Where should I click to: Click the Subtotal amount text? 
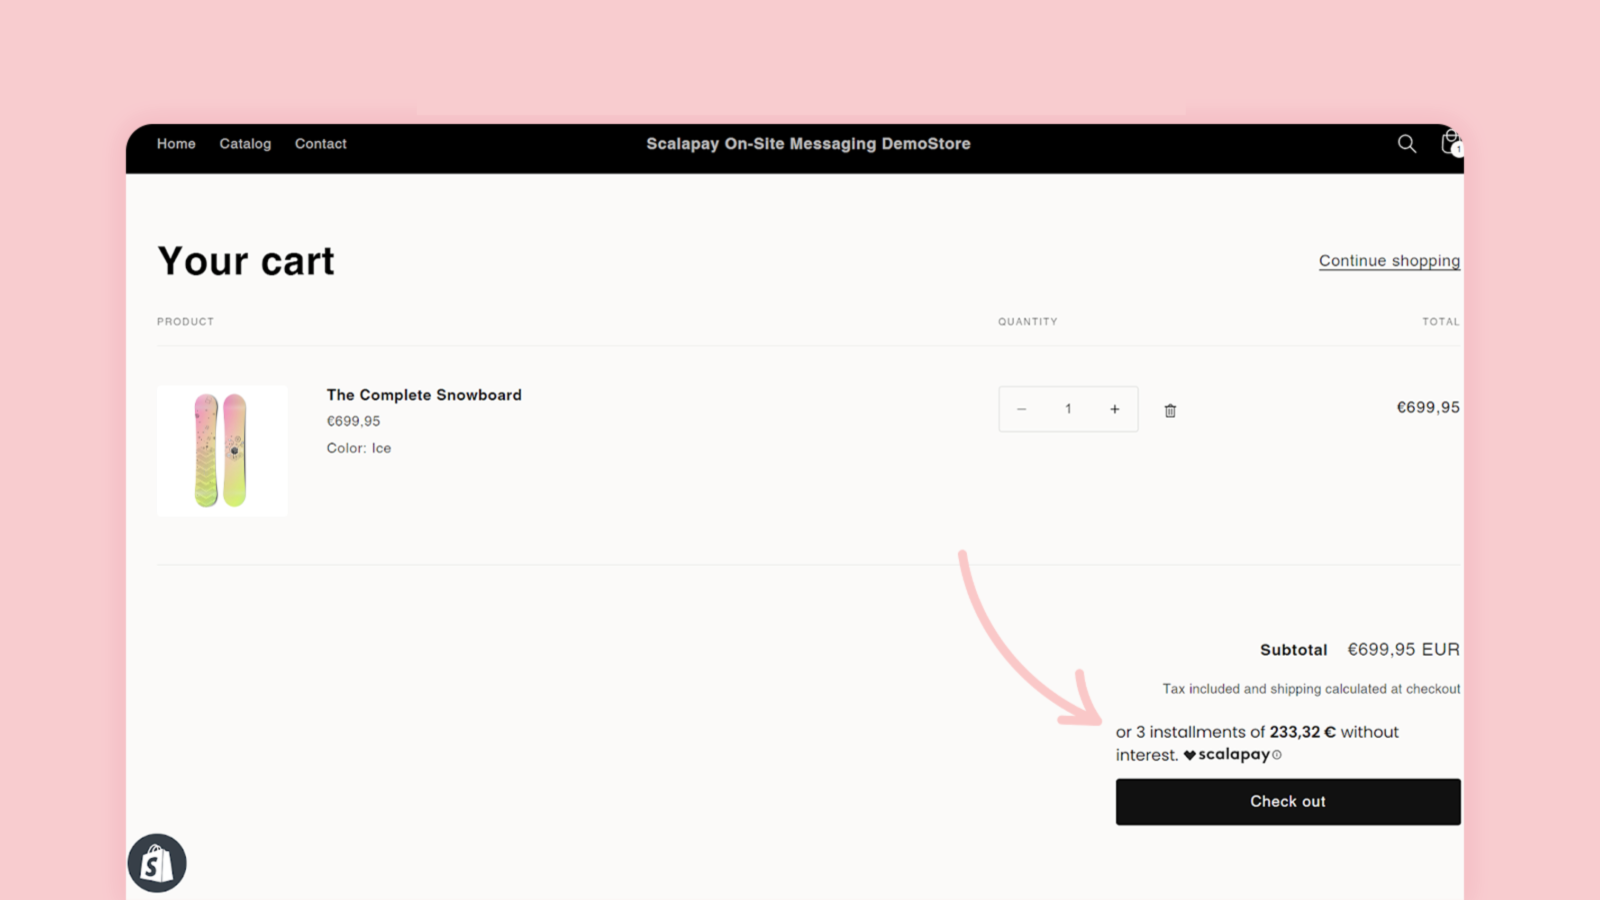pyautogui.click(x=1403, y=649)
